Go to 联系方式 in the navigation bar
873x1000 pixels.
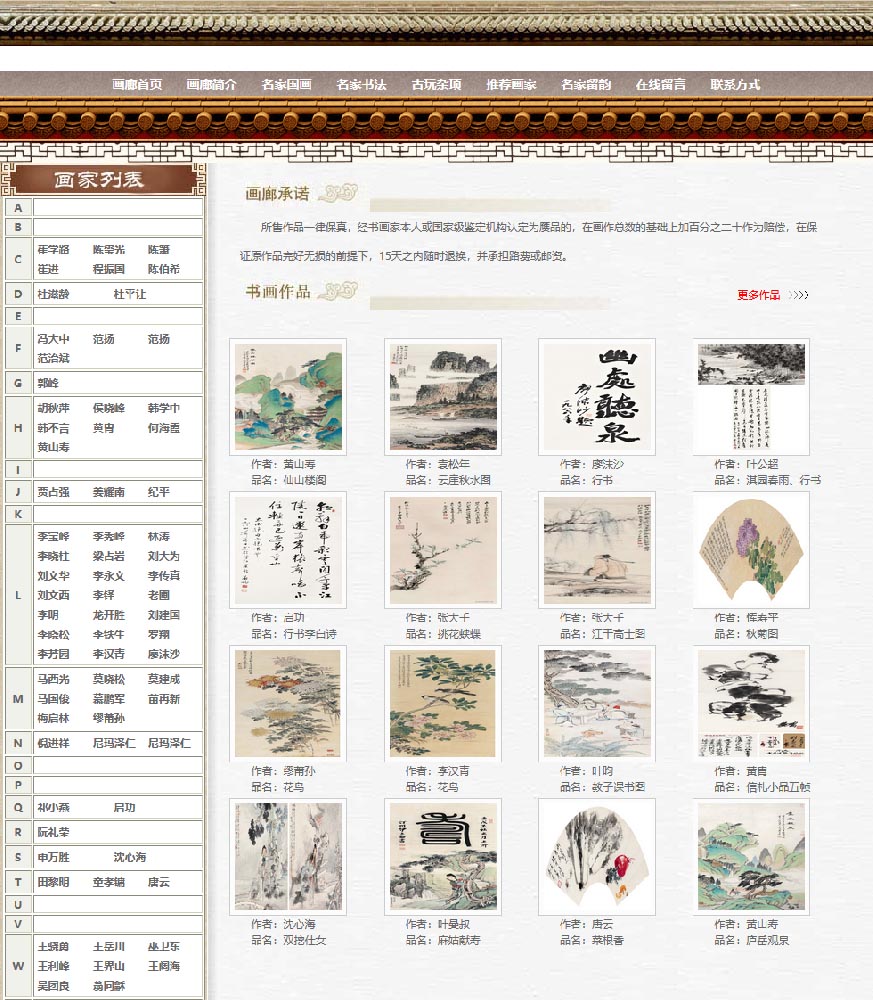coord(735,84)
